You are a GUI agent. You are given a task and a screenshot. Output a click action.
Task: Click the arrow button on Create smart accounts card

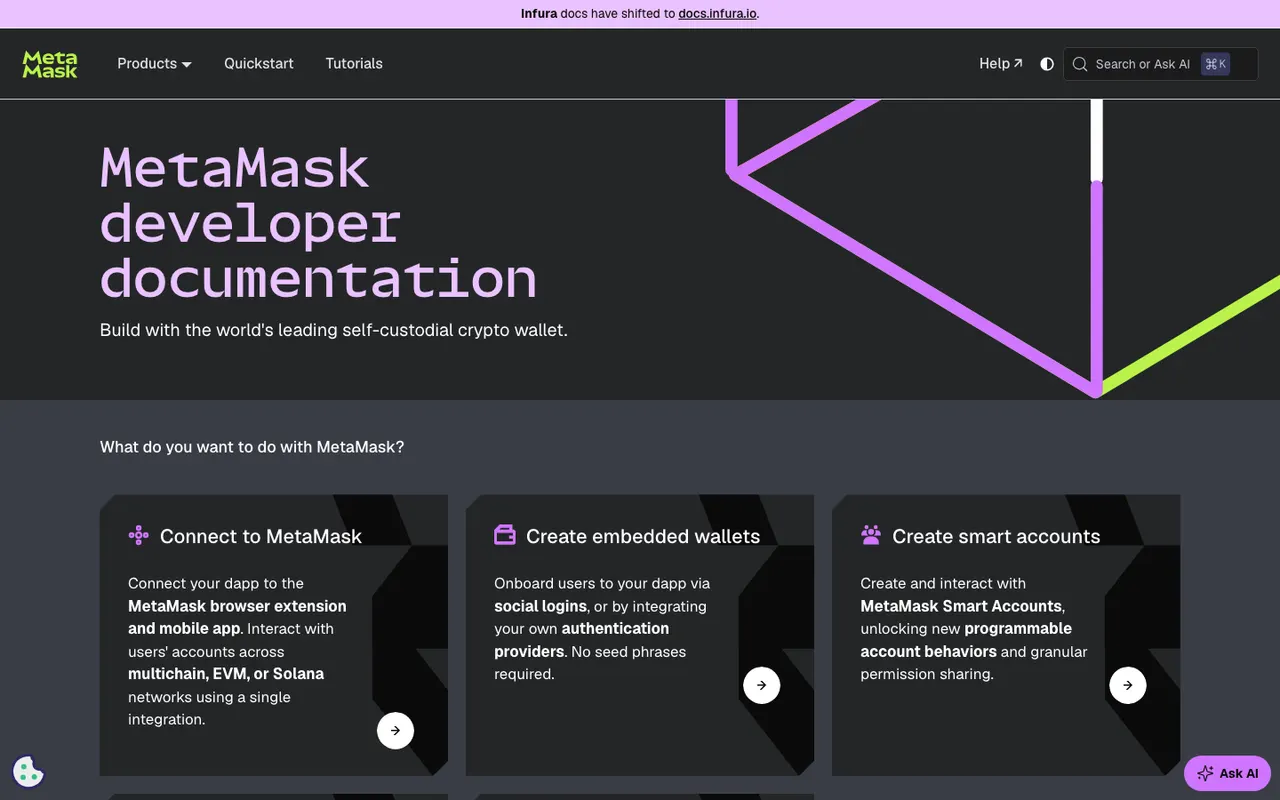(1127, 685)
